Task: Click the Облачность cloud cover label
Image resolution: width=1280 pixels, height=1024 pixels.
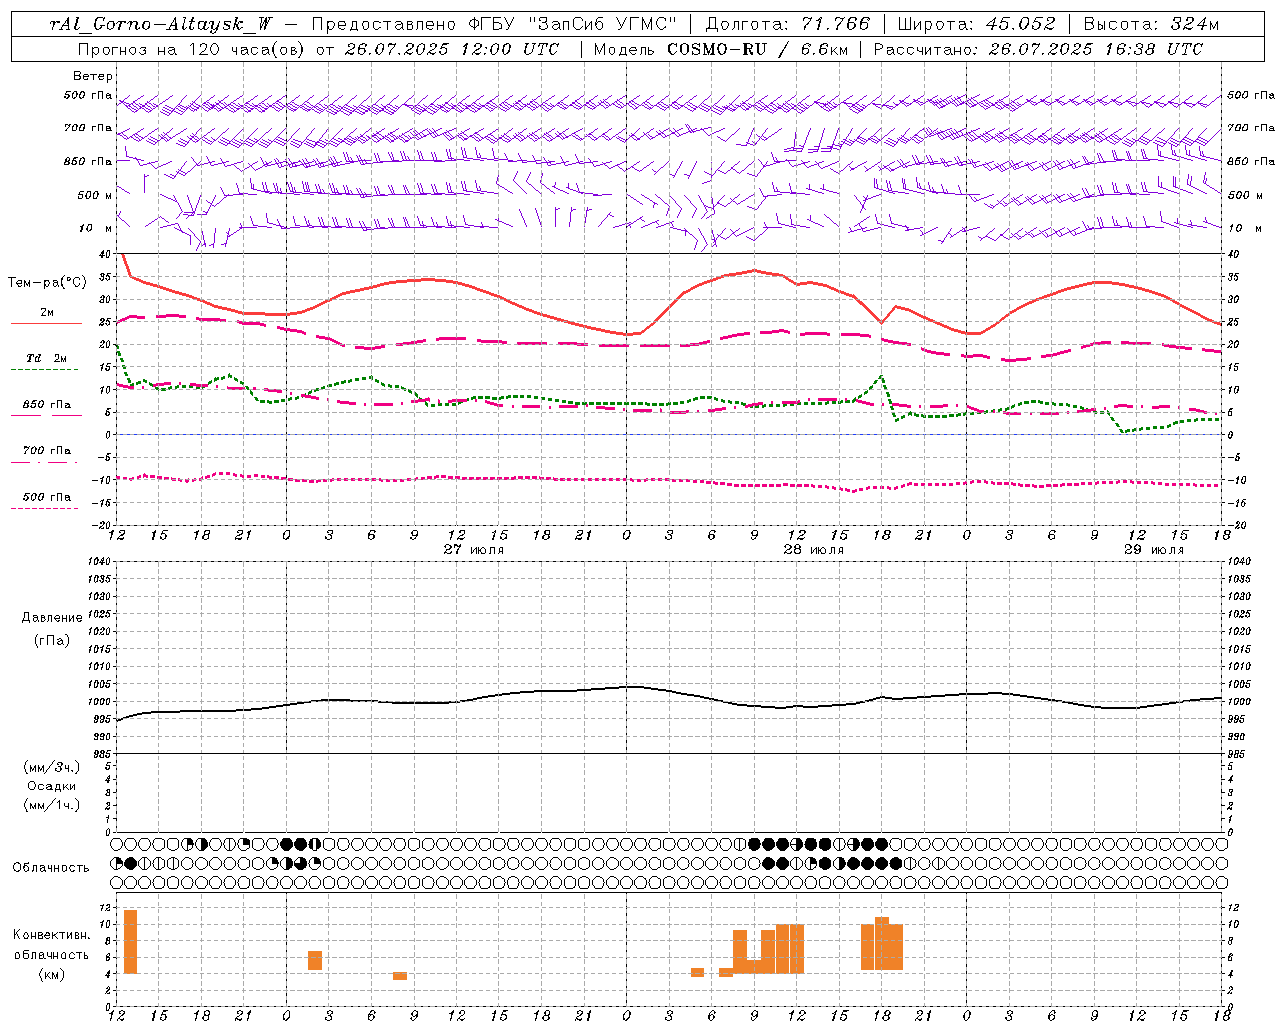Action: point(51,868)
